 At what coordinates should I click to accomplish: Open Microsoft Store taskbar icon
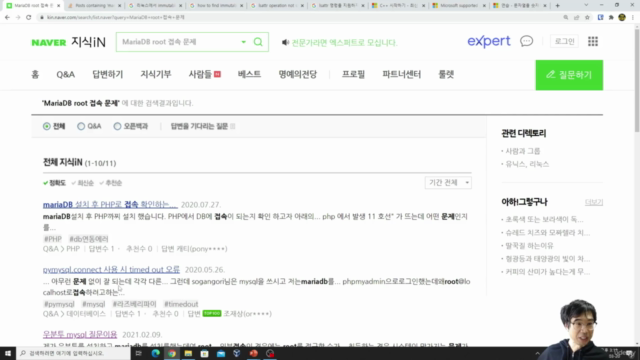tap(204, 353)
